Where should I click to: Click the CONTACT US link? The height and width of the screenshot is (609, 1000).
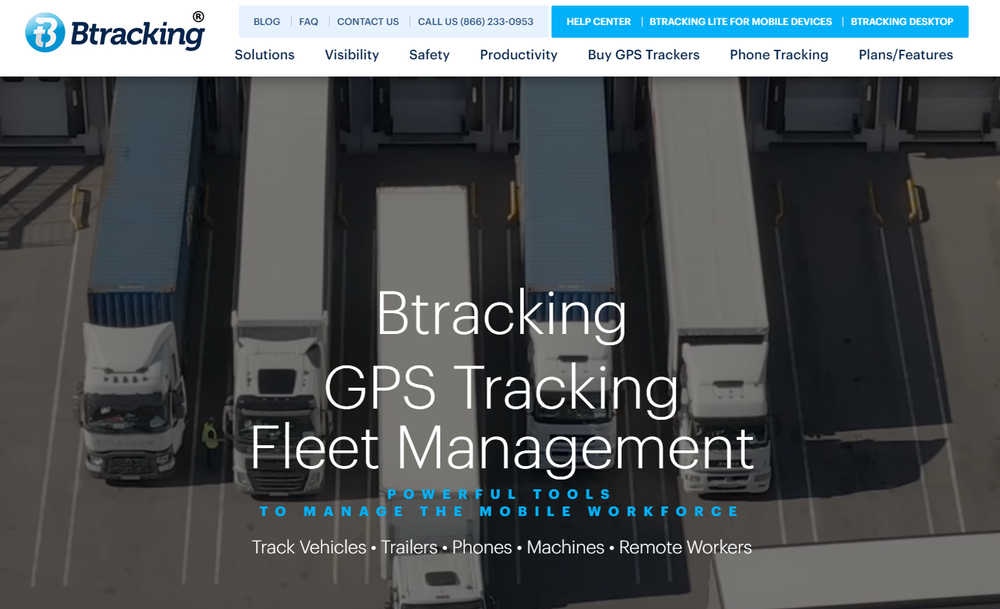pos(368,21)
